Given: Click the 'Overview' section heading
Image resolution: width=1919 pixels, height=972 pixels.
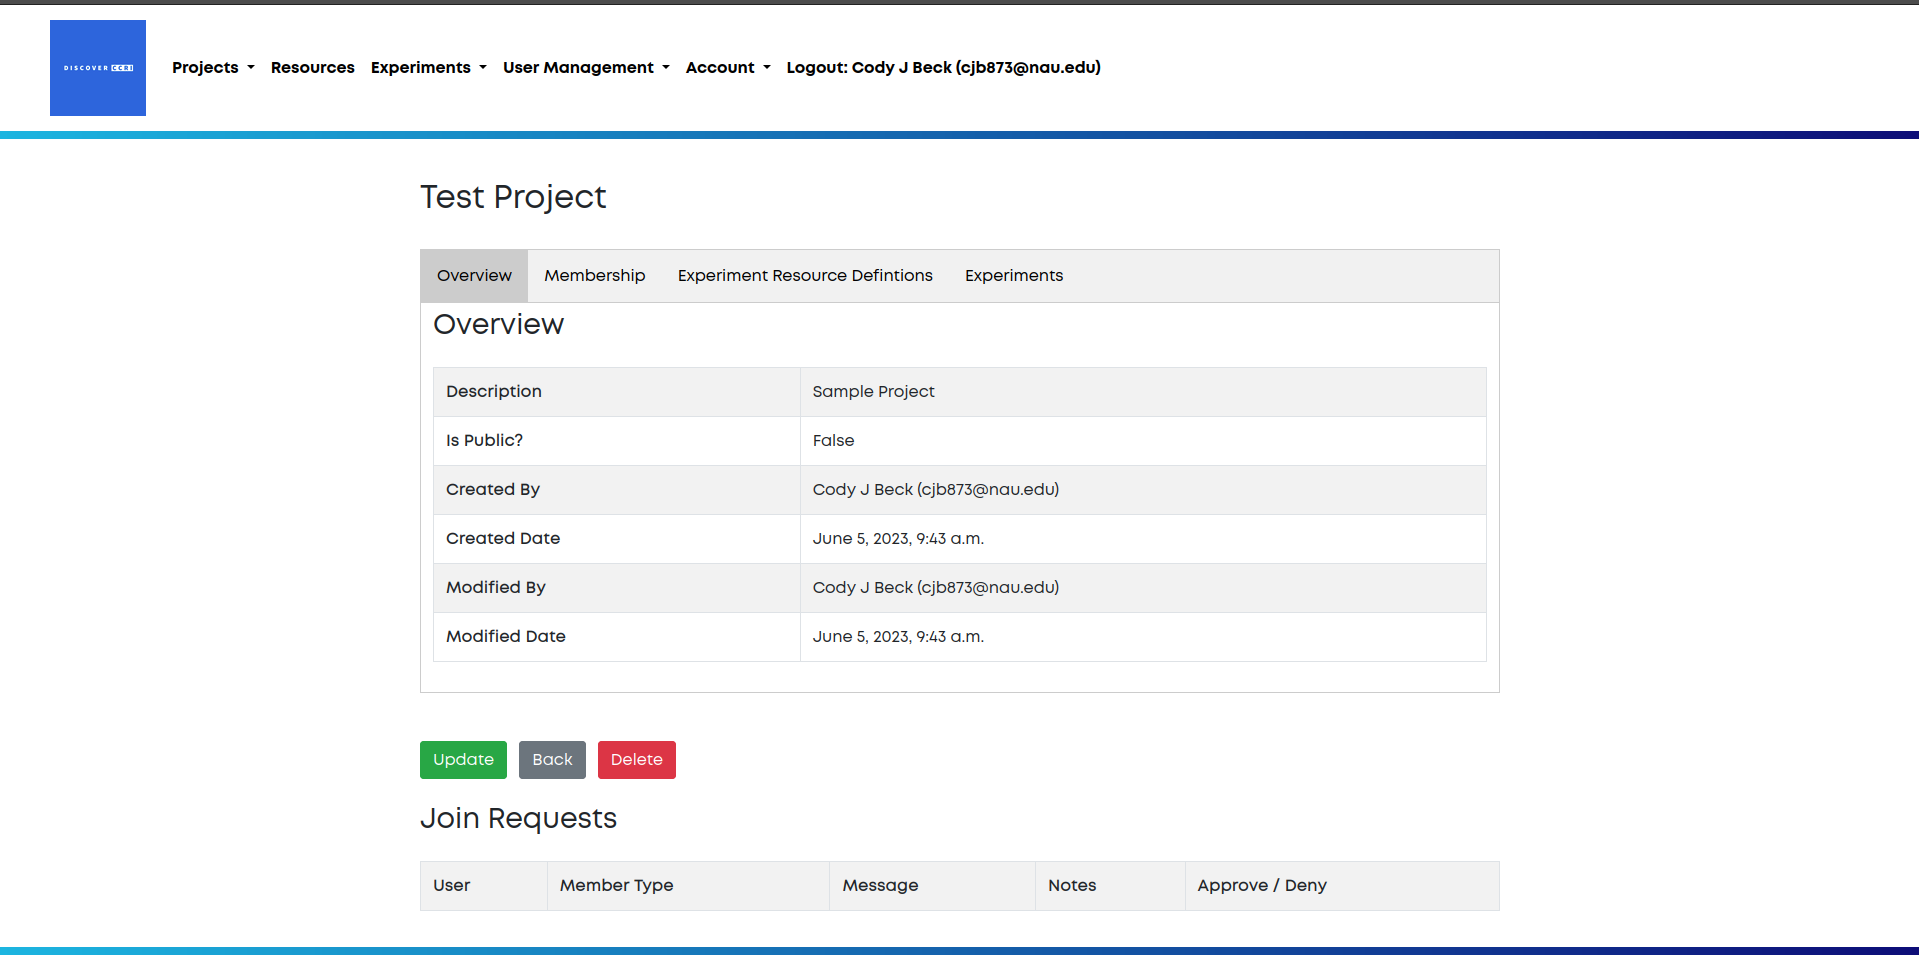Looking at the screenshot, I should click(498, 325).
